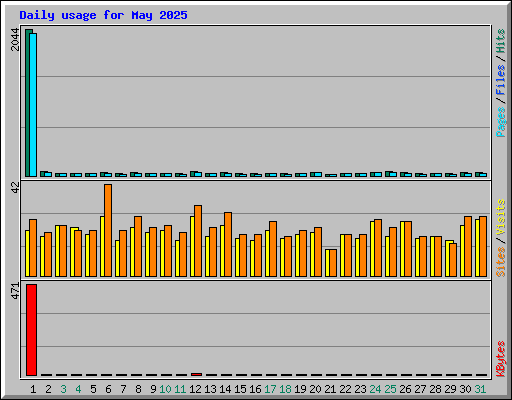Viewport: 512px width, 400px height.
Task: Click the cyan 'Pages' legend label
Action: 501,122
